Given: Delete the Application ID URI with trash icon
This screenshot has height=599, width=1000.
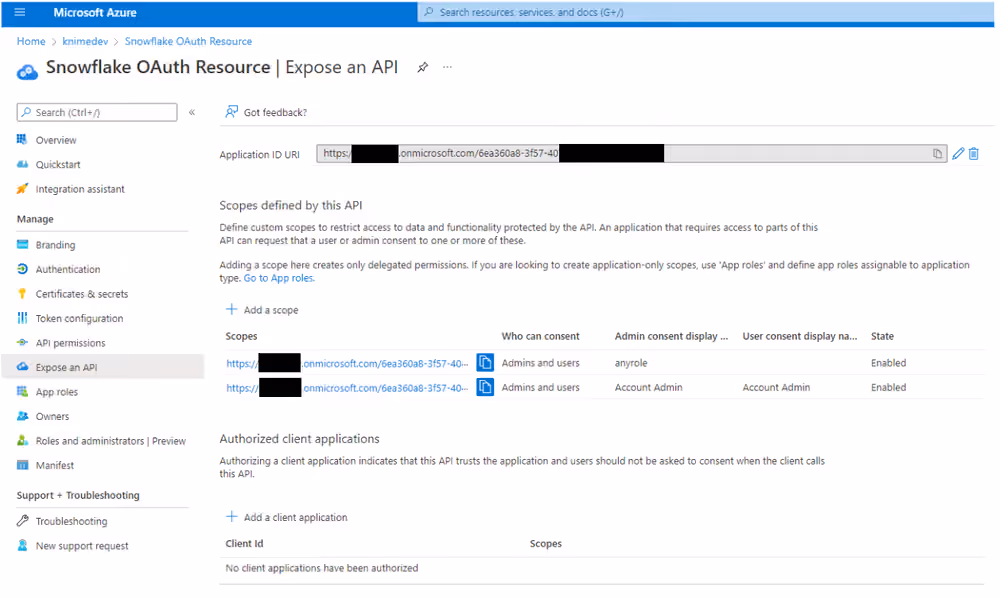Looking at the screenshot, I should (x=974, y=154).
